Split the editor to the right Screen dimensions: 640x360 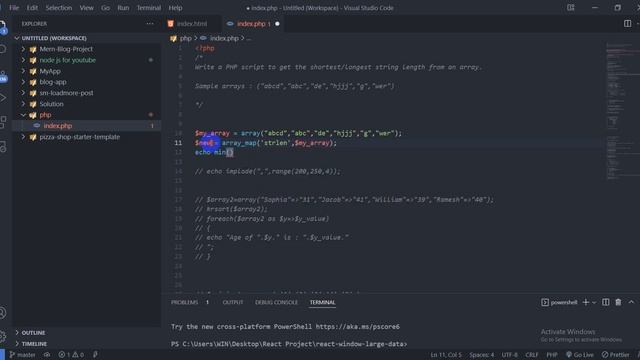627,24
